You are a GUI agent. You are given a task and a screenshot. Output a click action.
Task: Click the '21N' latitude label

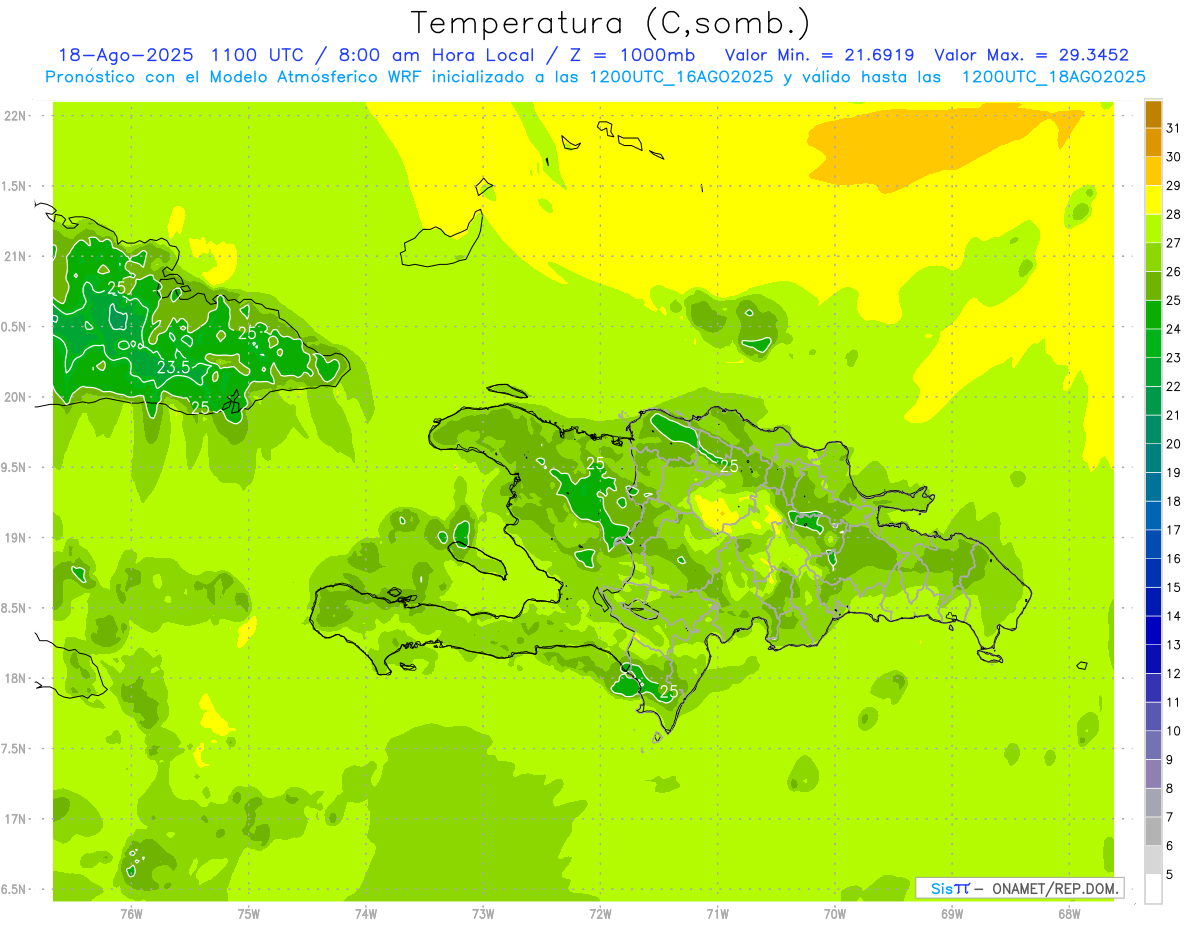(17, 256)
